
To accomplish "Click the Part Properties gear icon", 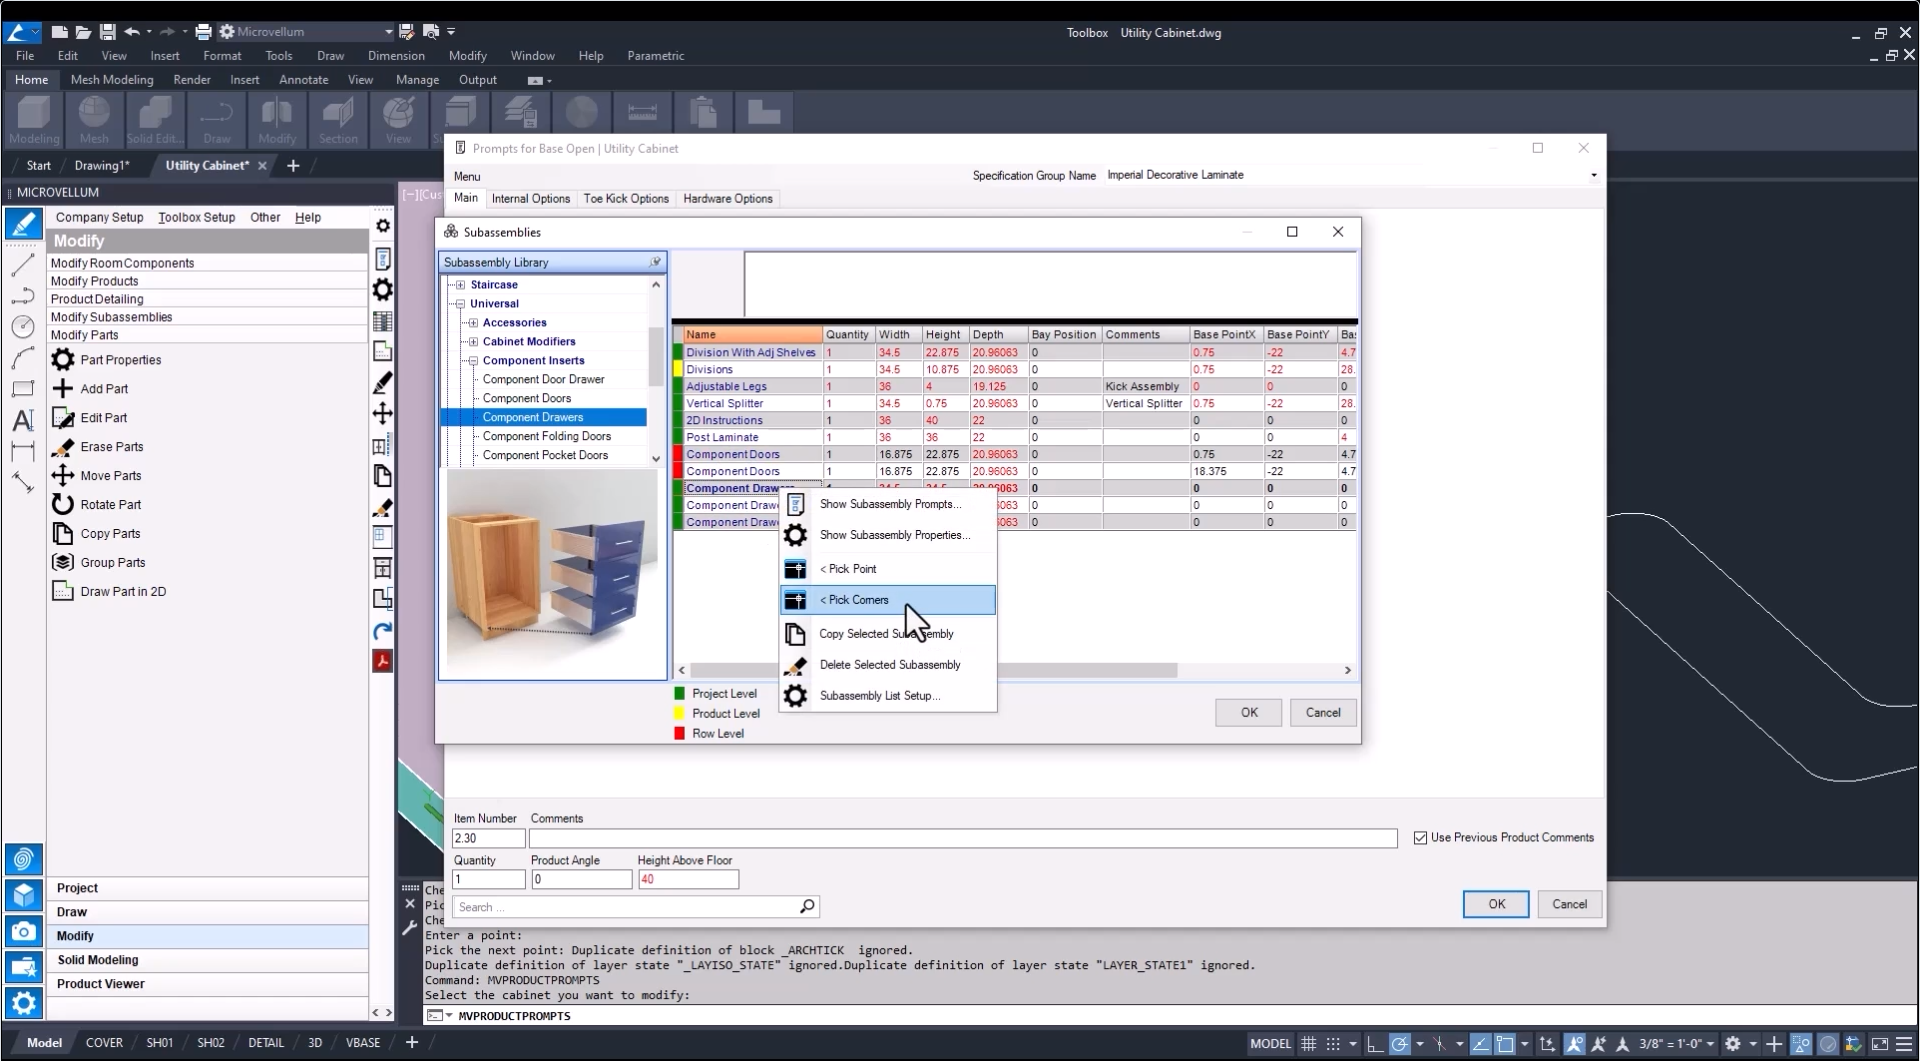I will pos(63,360).
